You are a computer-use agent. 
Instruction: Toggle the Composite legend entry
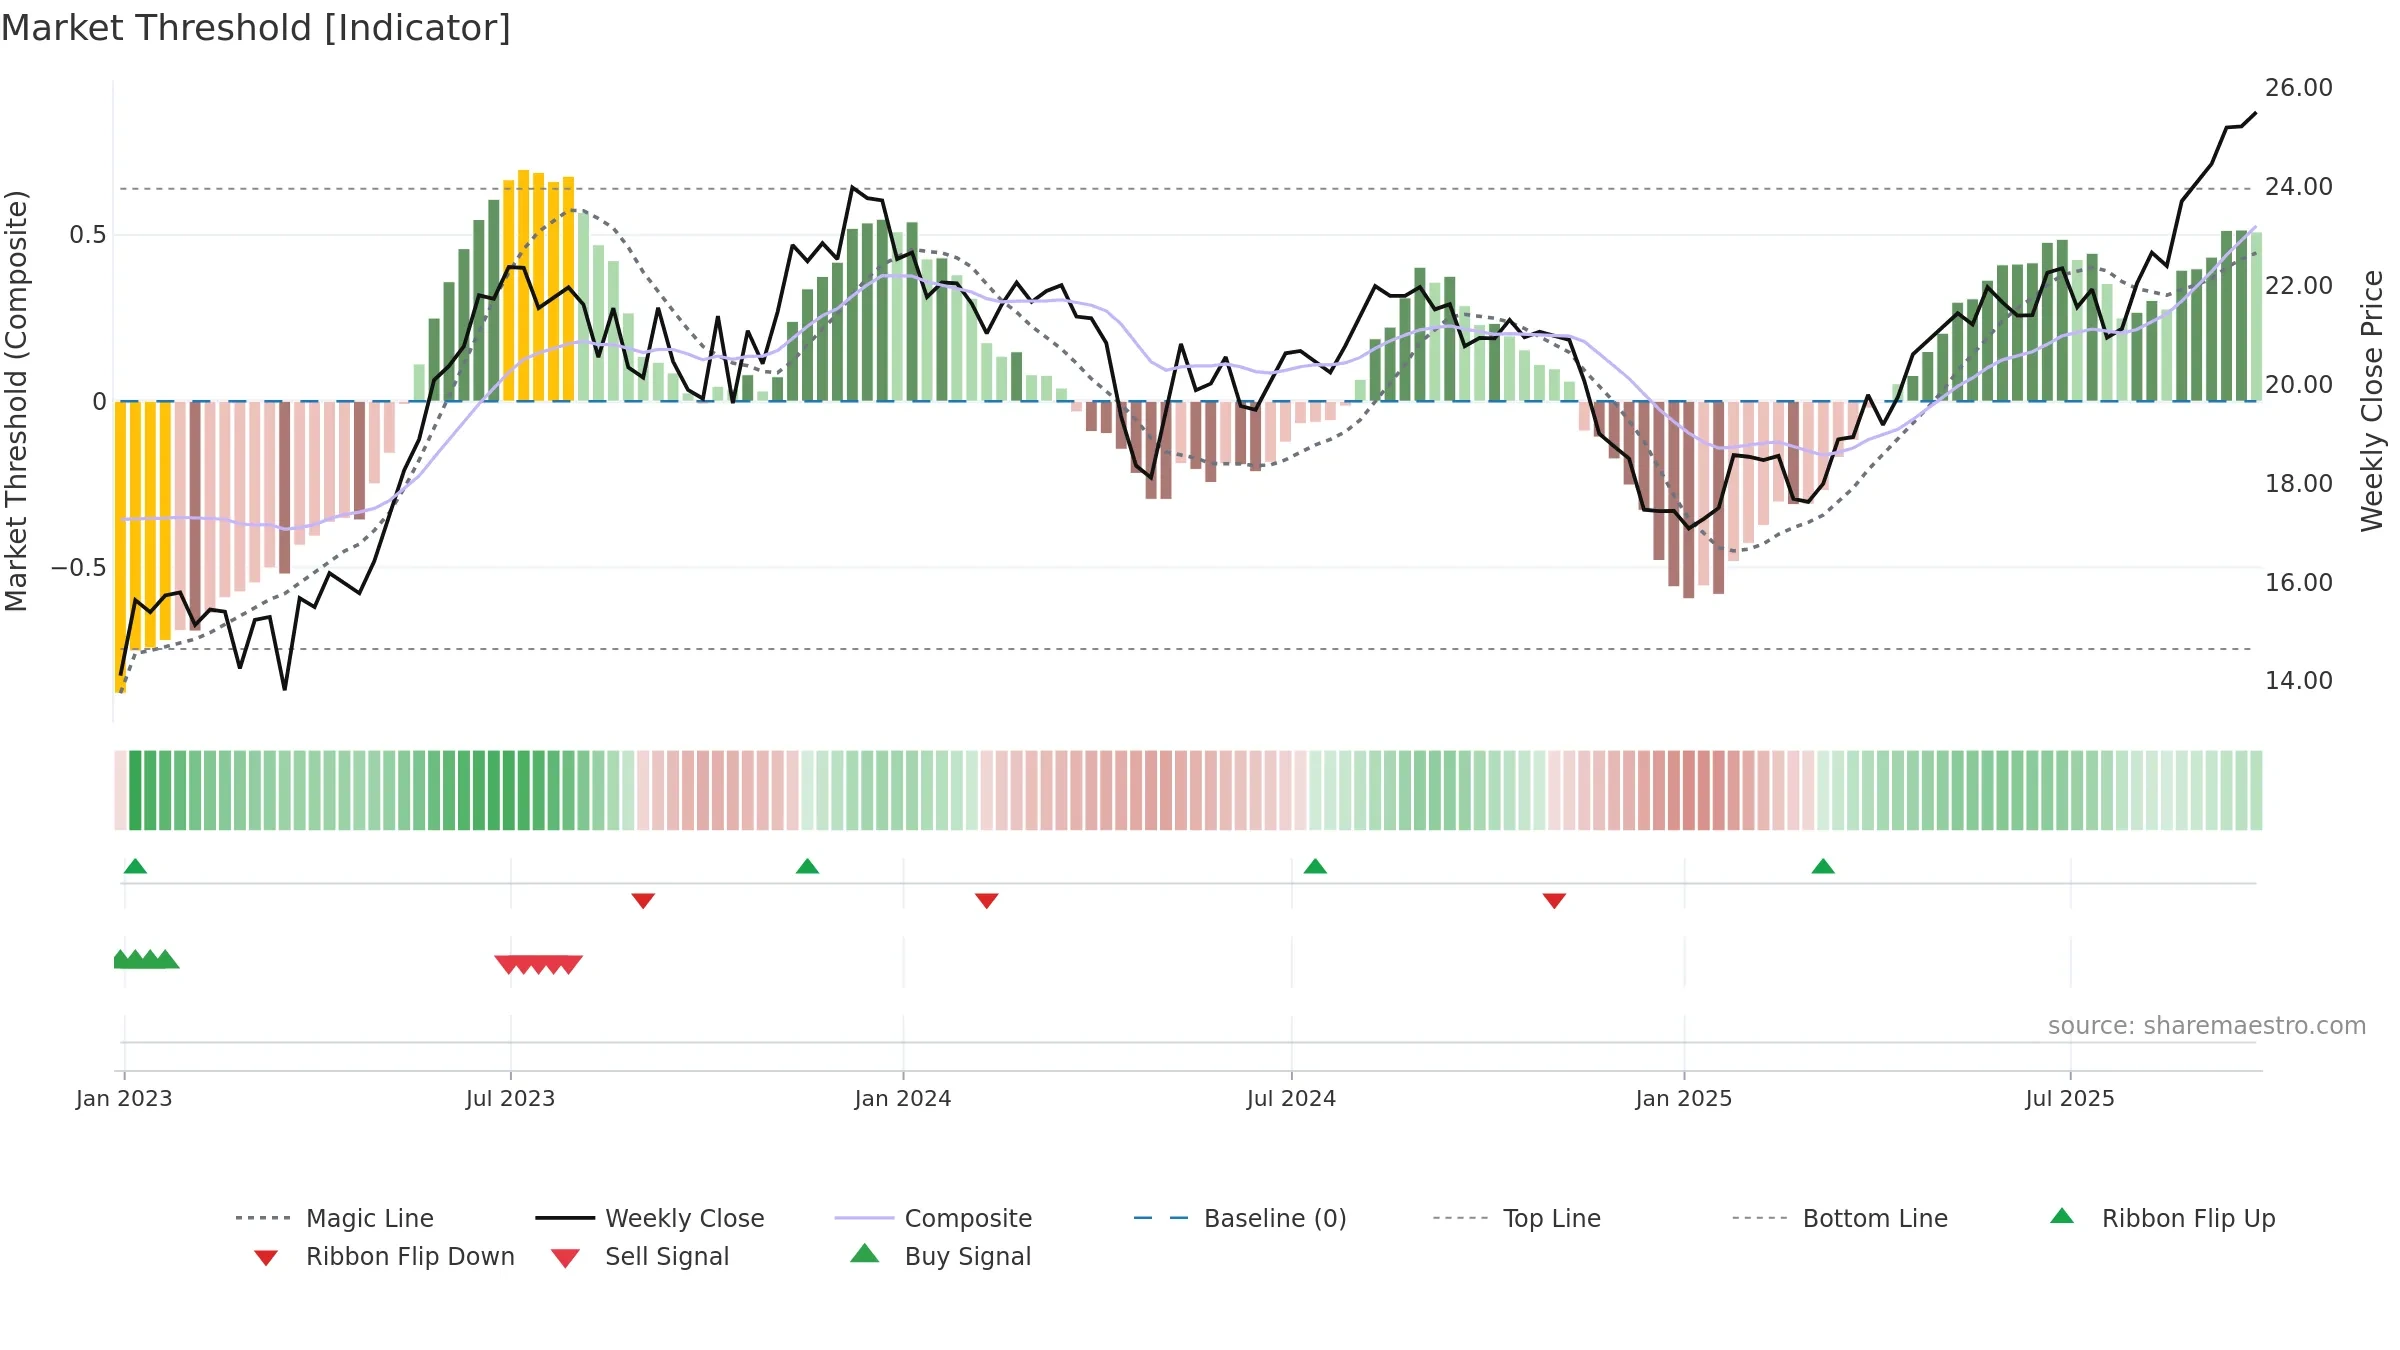[x=933, y=1218]
